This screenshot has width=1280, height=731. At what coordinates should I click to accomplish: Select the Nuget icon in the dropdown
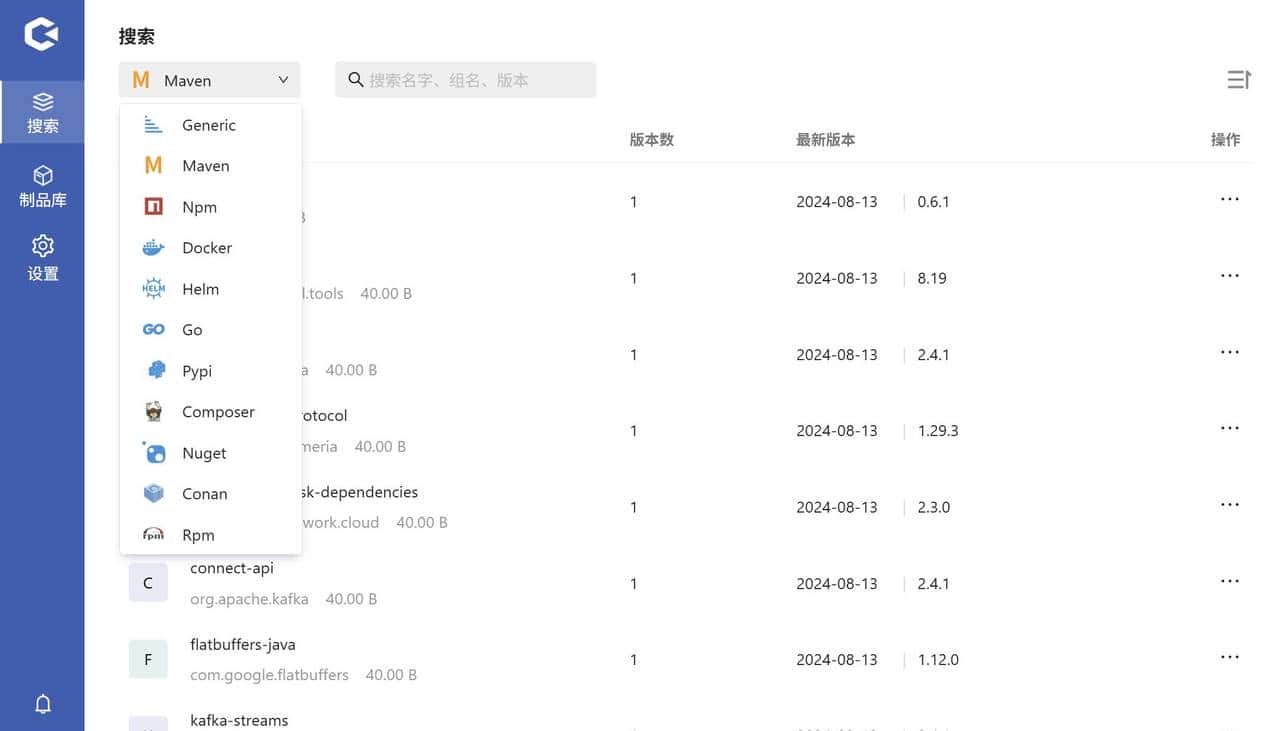coord(153,452)
